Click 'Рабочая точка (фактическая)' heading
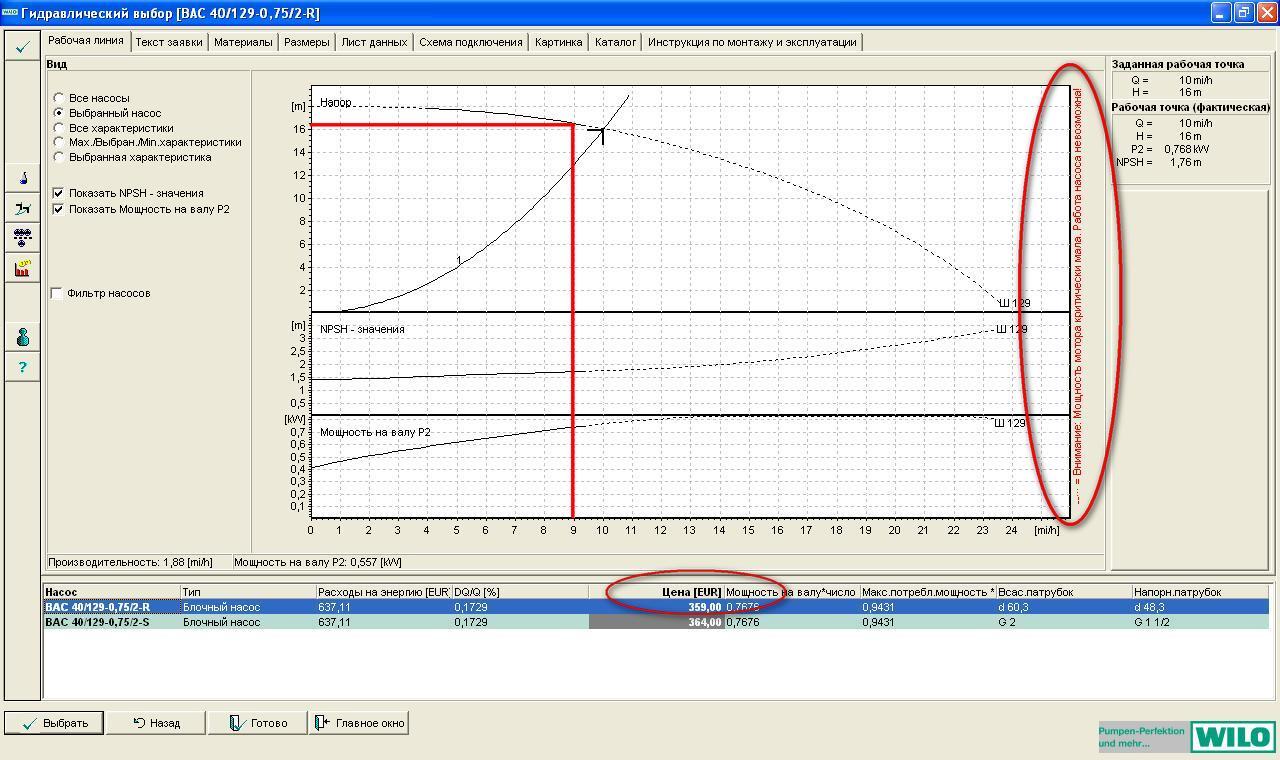Screen dimensions: 1280x760 1191,107
